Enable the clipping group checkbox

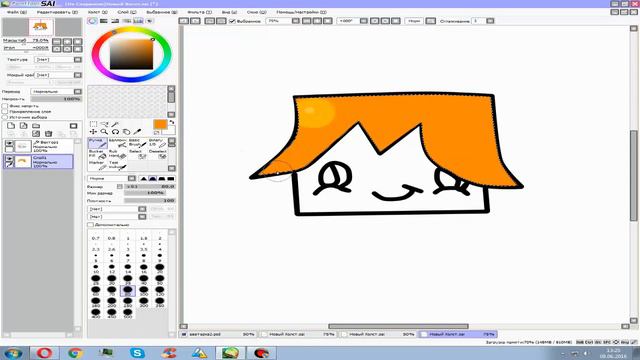tap(5, 111)
